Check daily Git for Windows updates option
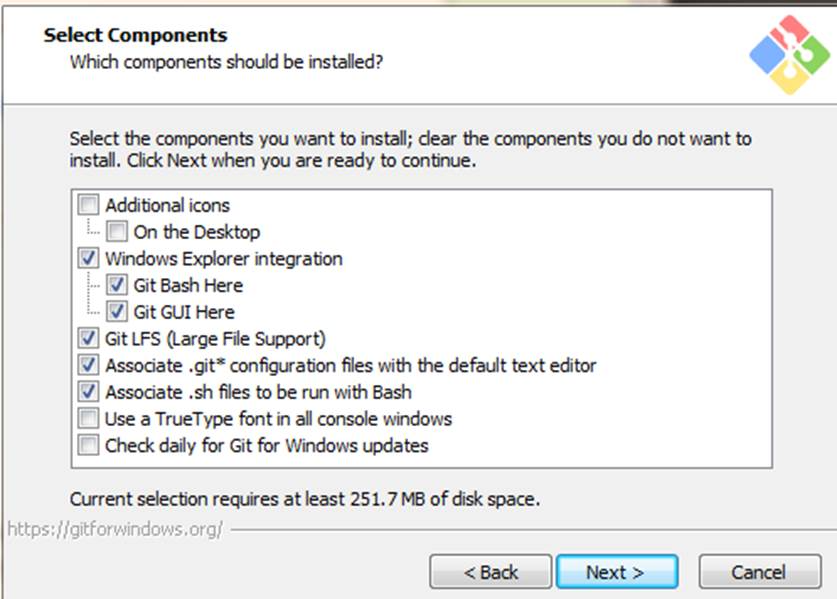 (88, 445)
